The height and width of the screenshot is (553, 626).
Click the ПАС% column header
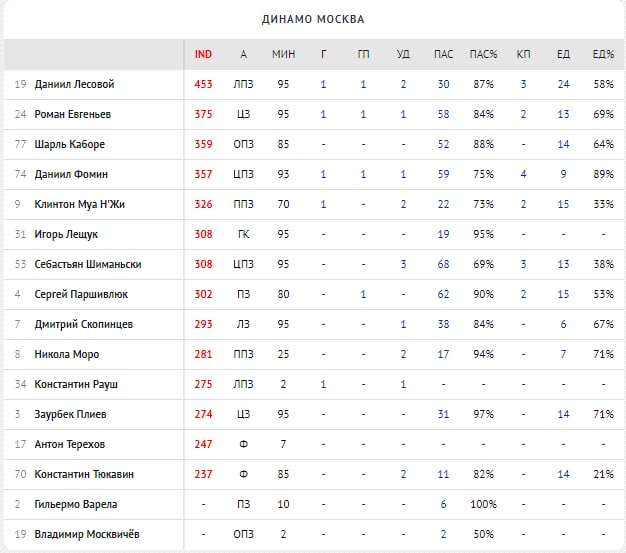point(483,54)
